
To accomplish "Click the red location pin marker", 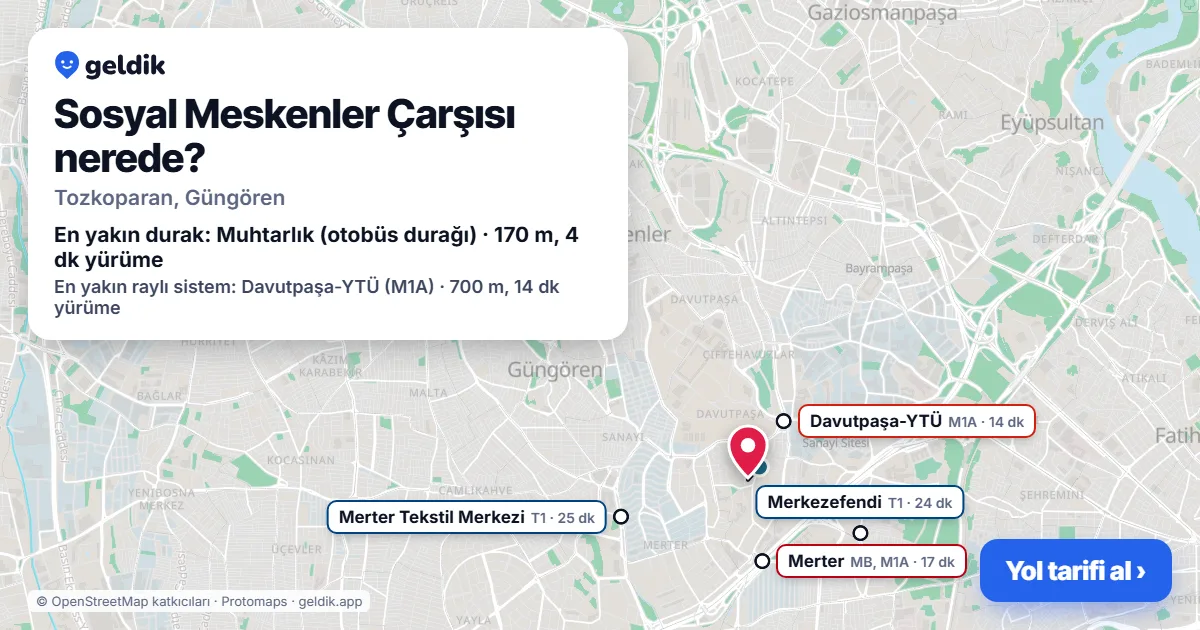I will coord(748,452).
